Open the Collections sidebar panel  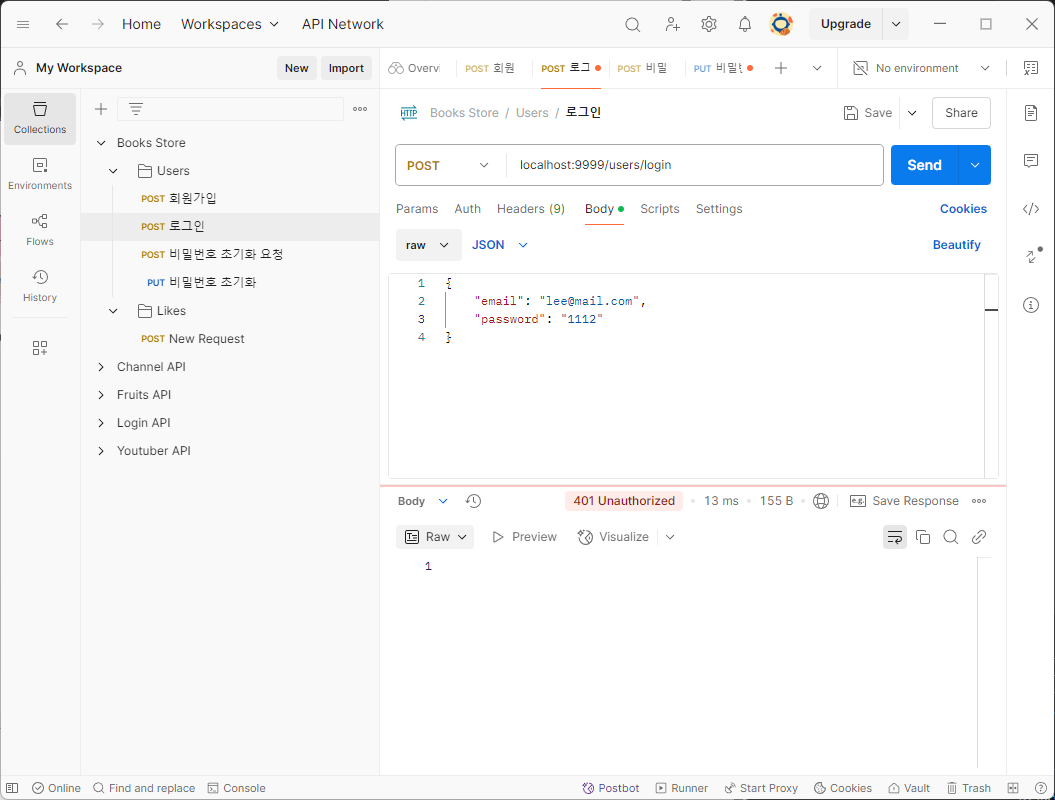[x=40, y=118]
